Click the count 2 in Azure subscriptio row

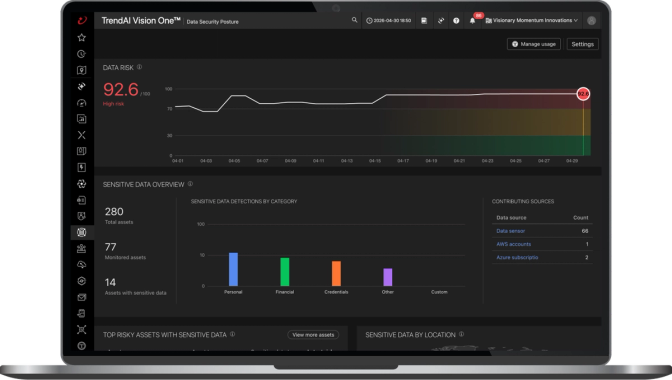click(x=587, y=257)
